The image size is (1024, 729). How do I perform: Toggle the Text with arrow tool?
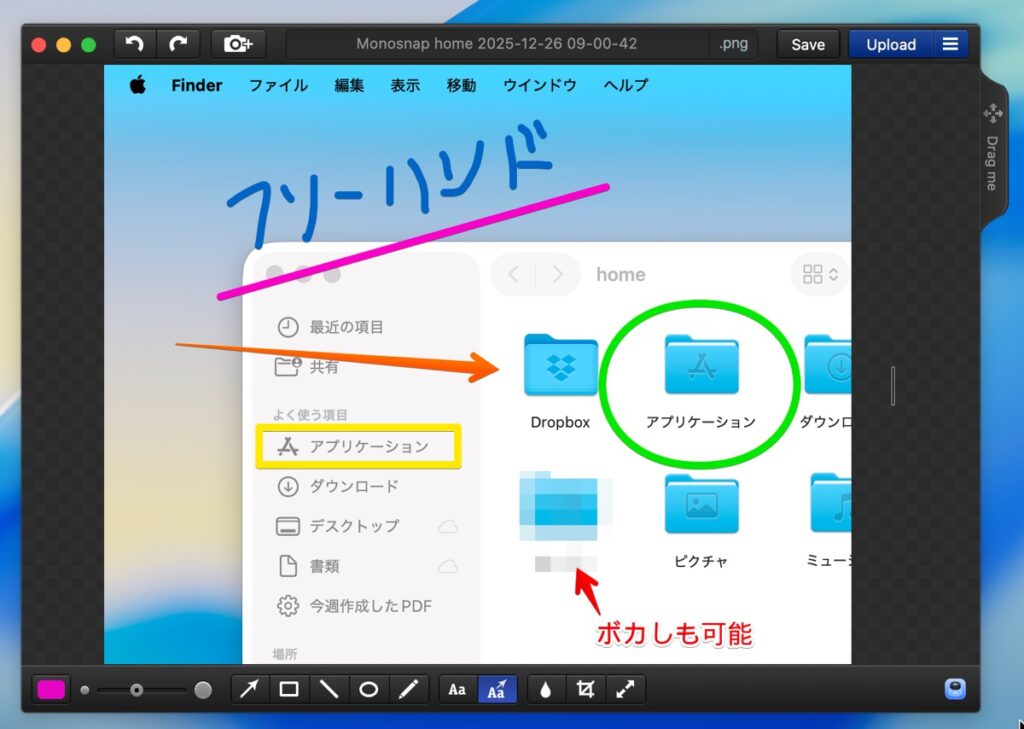tap(497, 689)
